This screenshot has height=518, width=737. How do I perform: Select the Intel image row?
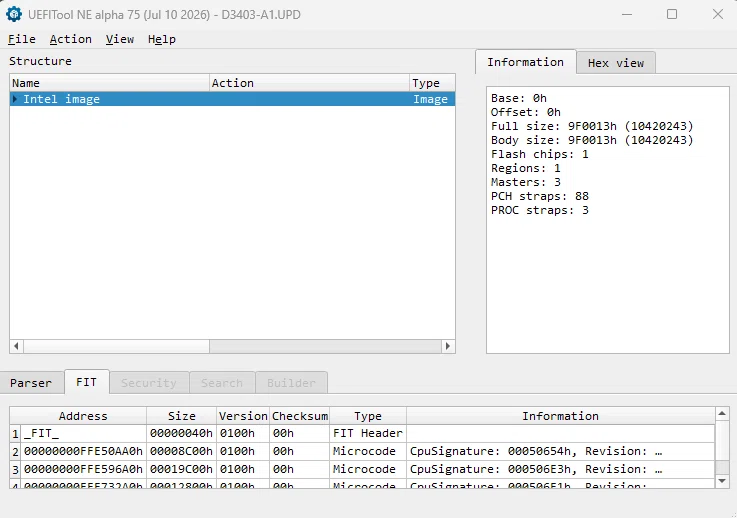coord(232,99)
